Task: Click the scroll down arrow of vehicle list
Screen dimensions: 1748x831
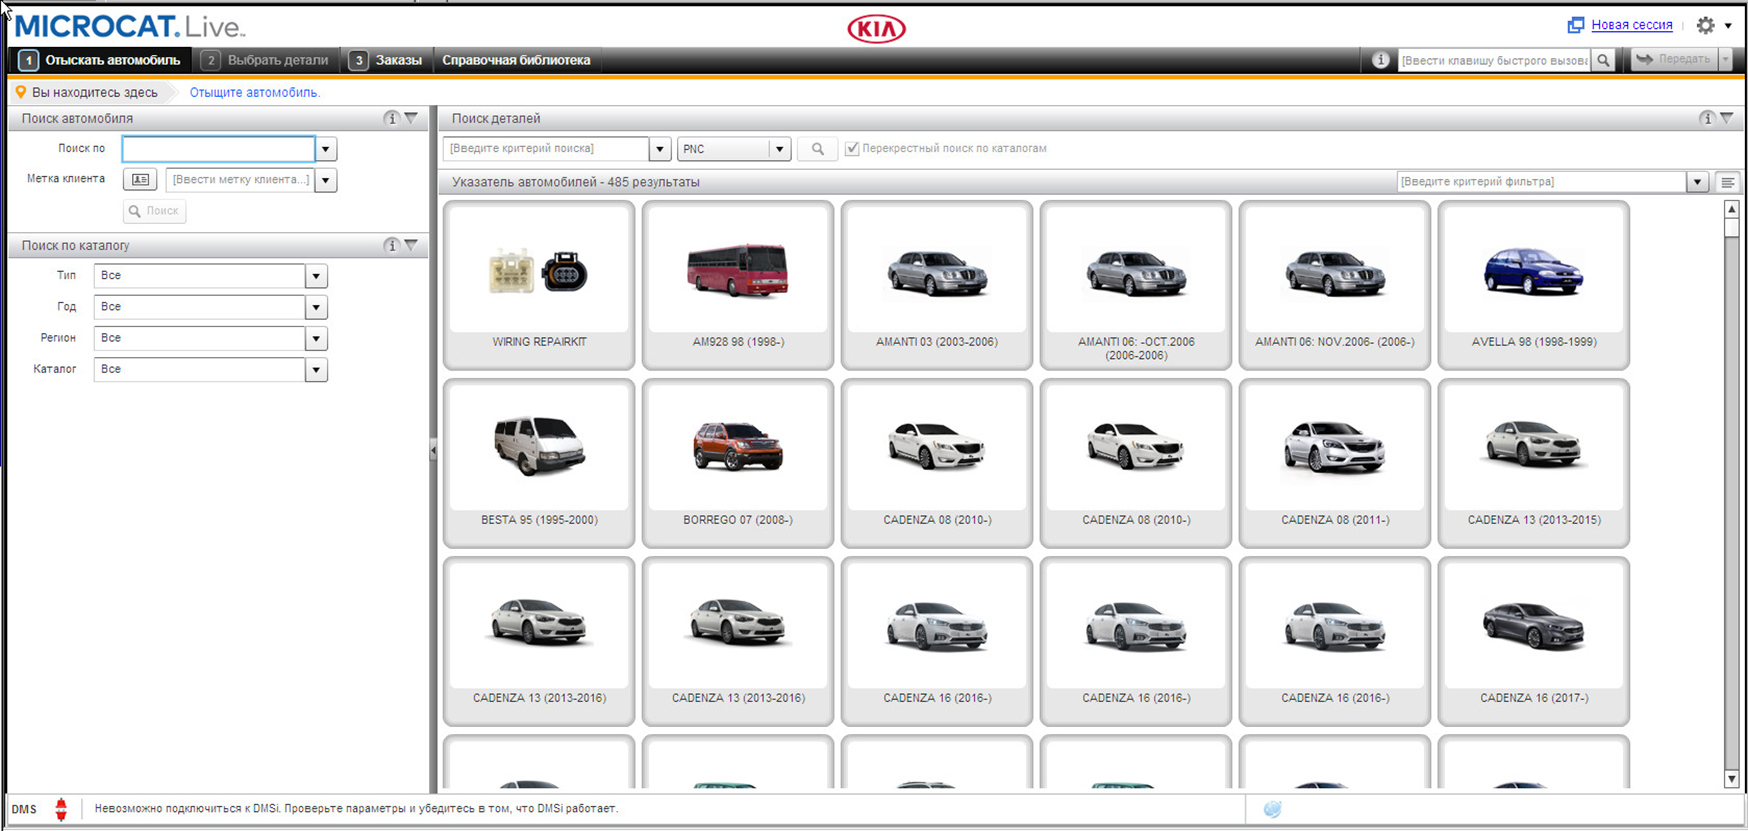Action: pos(1731,779)
